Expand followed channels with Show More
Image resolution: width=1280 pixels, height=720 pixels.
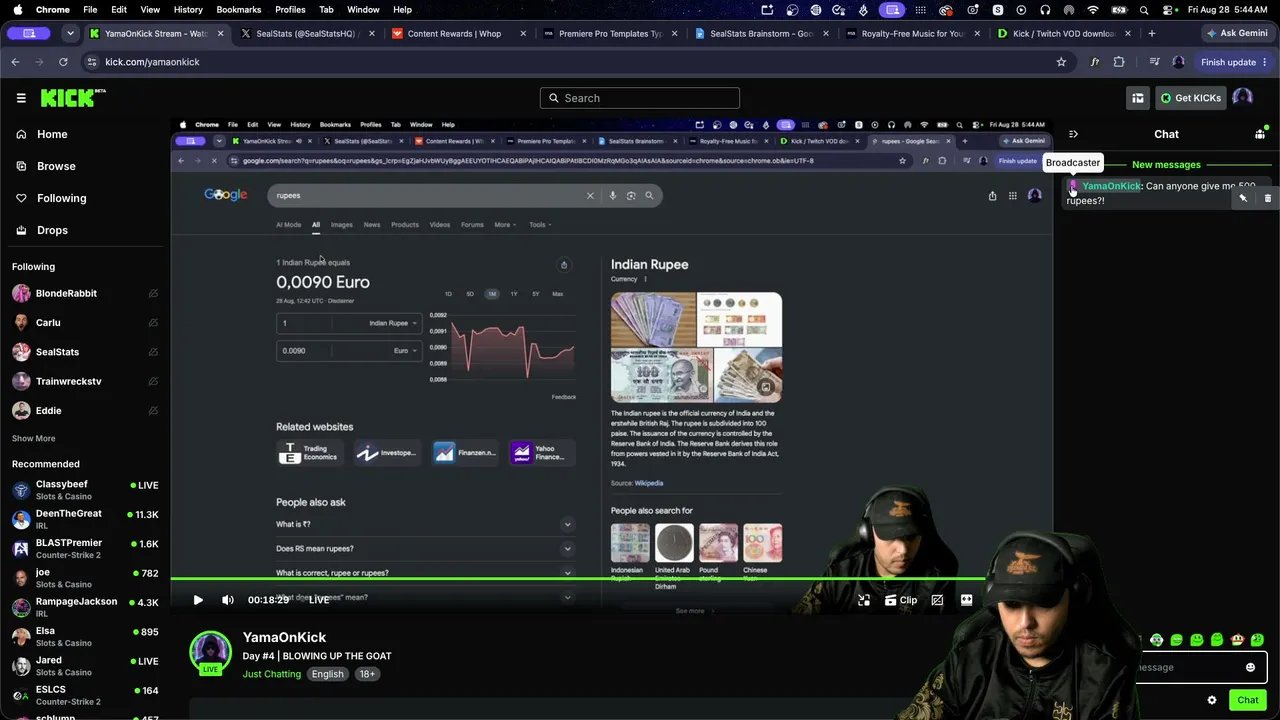(x=33, y=438)
